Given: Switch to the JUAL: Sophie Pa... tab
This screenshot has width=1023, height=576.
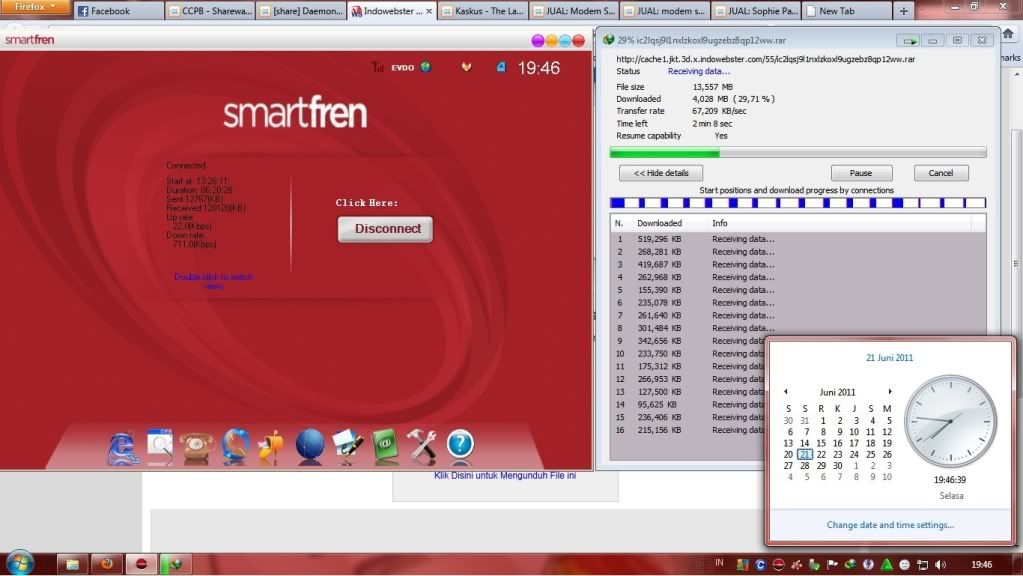Looking at the screenshot, I should click(755, 11).
